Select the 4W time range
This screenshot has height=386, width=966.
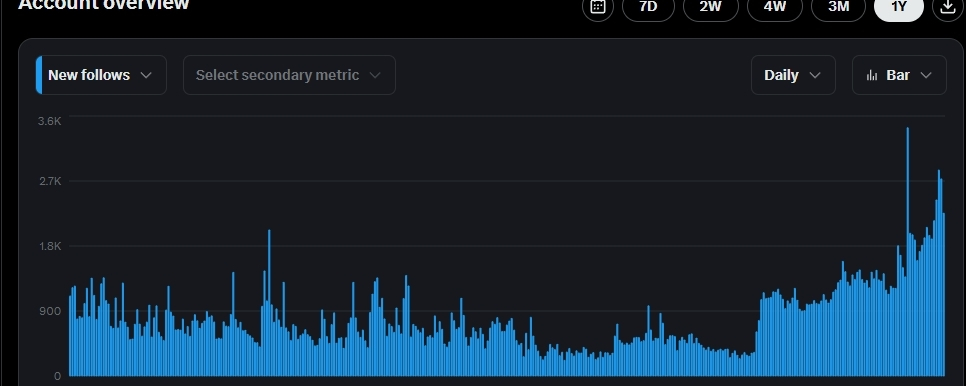click(x=775, y=7)
